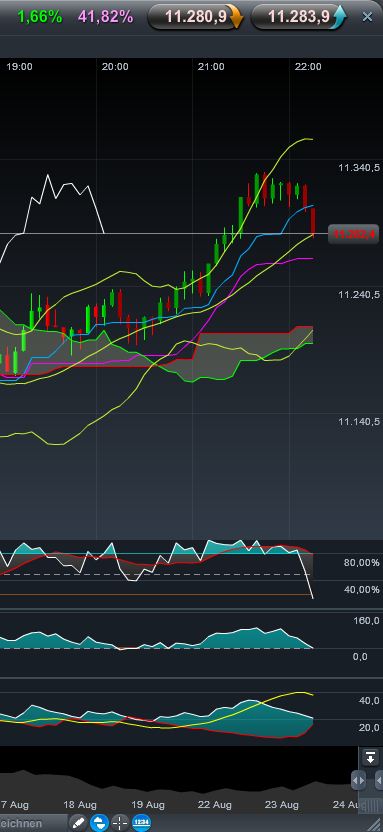Click the 22 Aug date in navigator timeline
This screenshot has height=832, width=383.
pos(214,804)
